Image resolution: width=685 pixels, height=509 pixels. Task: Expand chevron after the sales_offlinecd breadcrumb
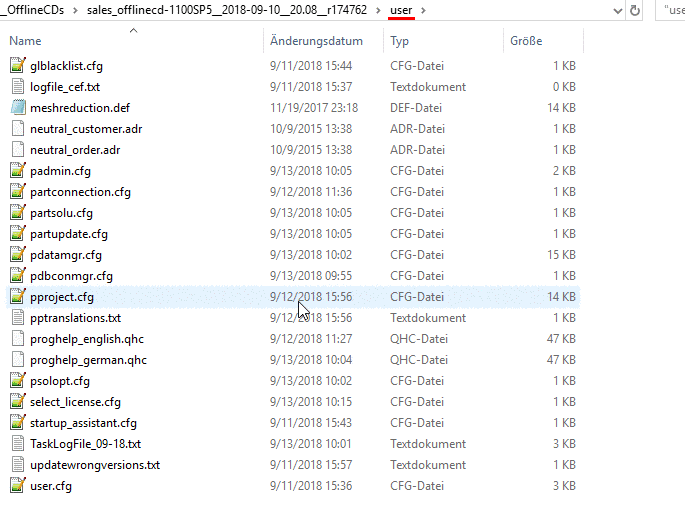378,10
